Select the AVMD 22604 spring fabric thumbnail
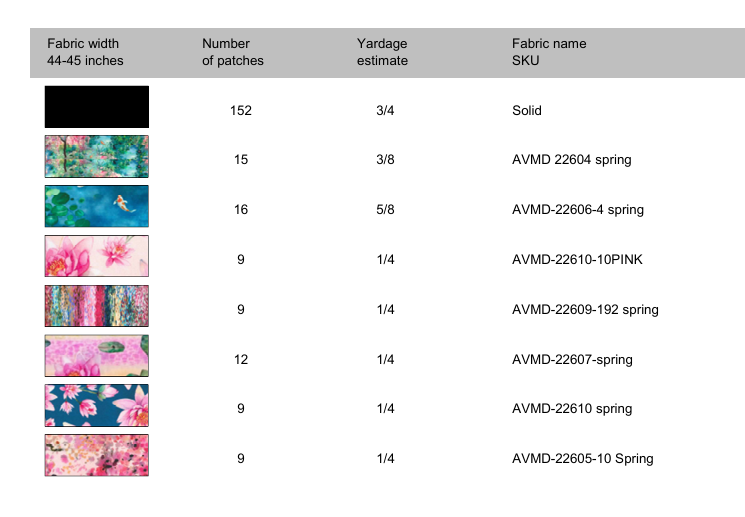This screenshot has width=745, height=517. pos(96,157)
